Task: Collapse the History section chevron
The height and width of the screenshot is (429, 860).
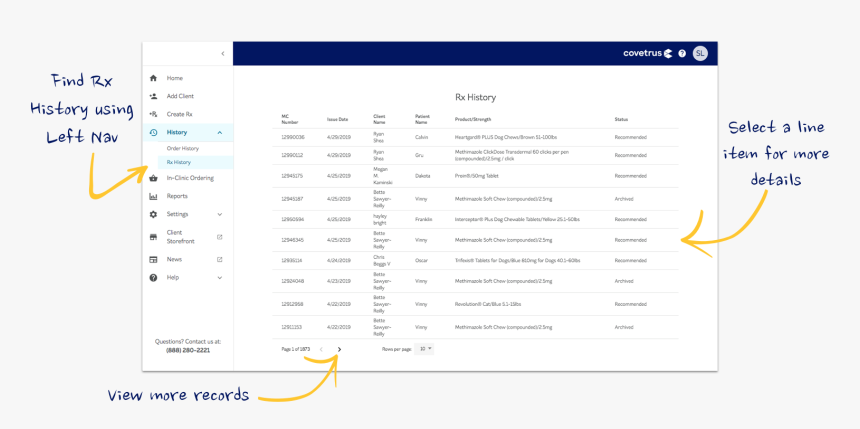Action: click(x=219, y=132)
